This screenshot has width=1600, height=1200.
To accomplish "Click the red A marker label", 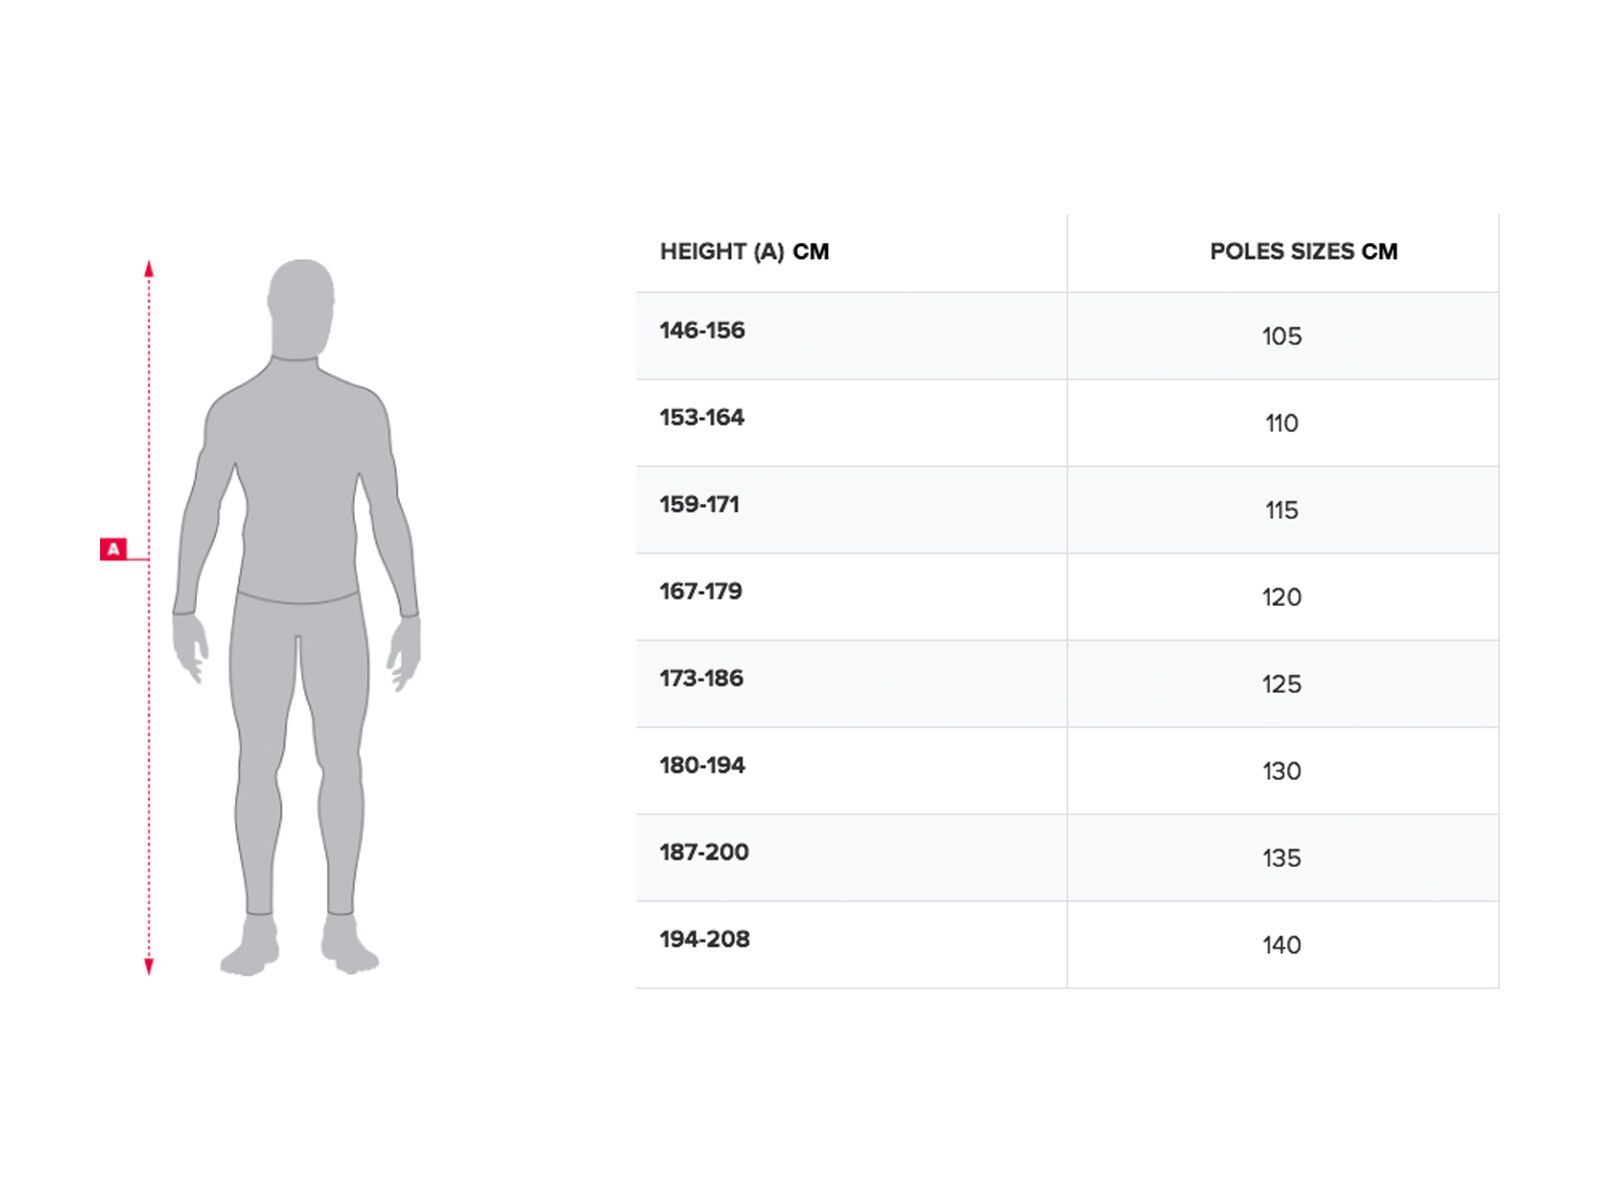I will 113,549.
